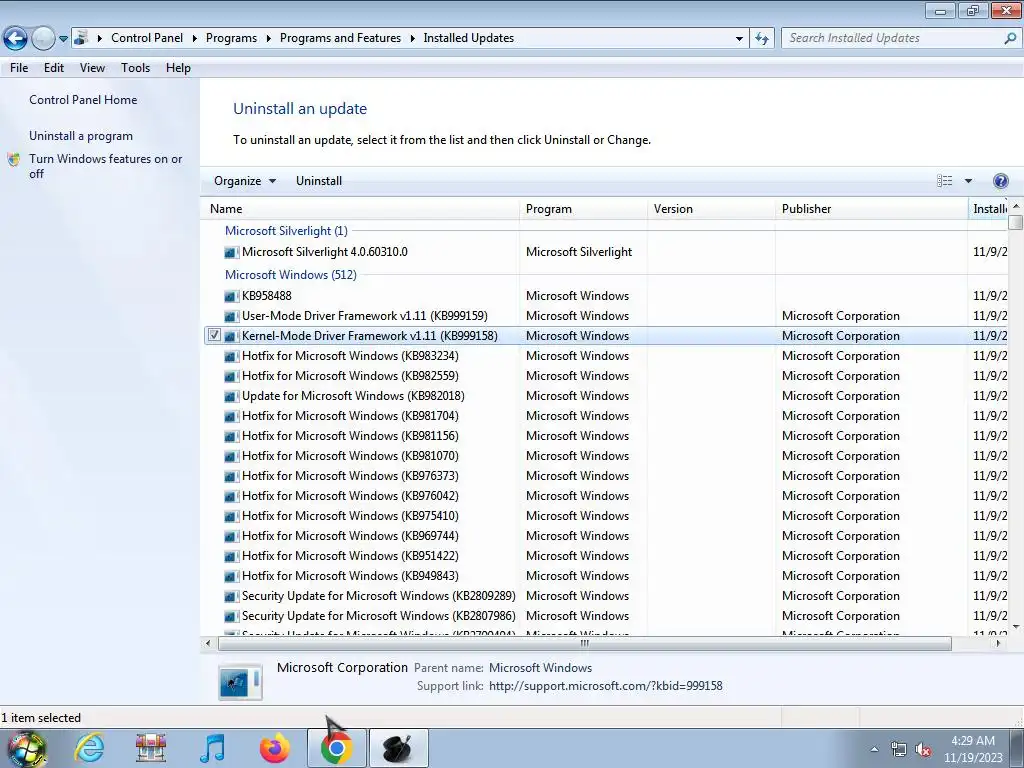Click the Forward navigation arrow button
Viewport: 1024px width, 768px height.
pyautogui.click(x=43, y=39)
